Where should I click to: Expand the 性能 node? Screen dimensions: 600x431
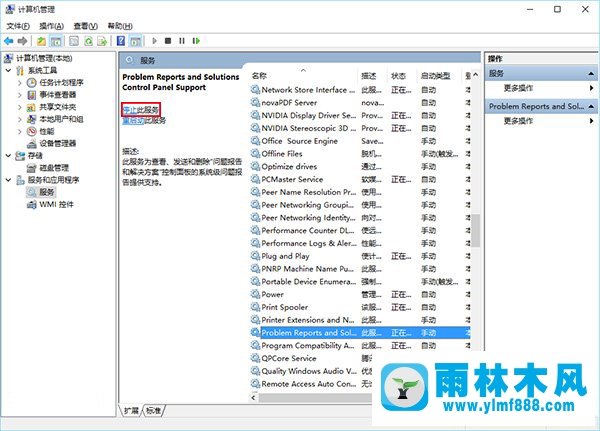(20, 131)
